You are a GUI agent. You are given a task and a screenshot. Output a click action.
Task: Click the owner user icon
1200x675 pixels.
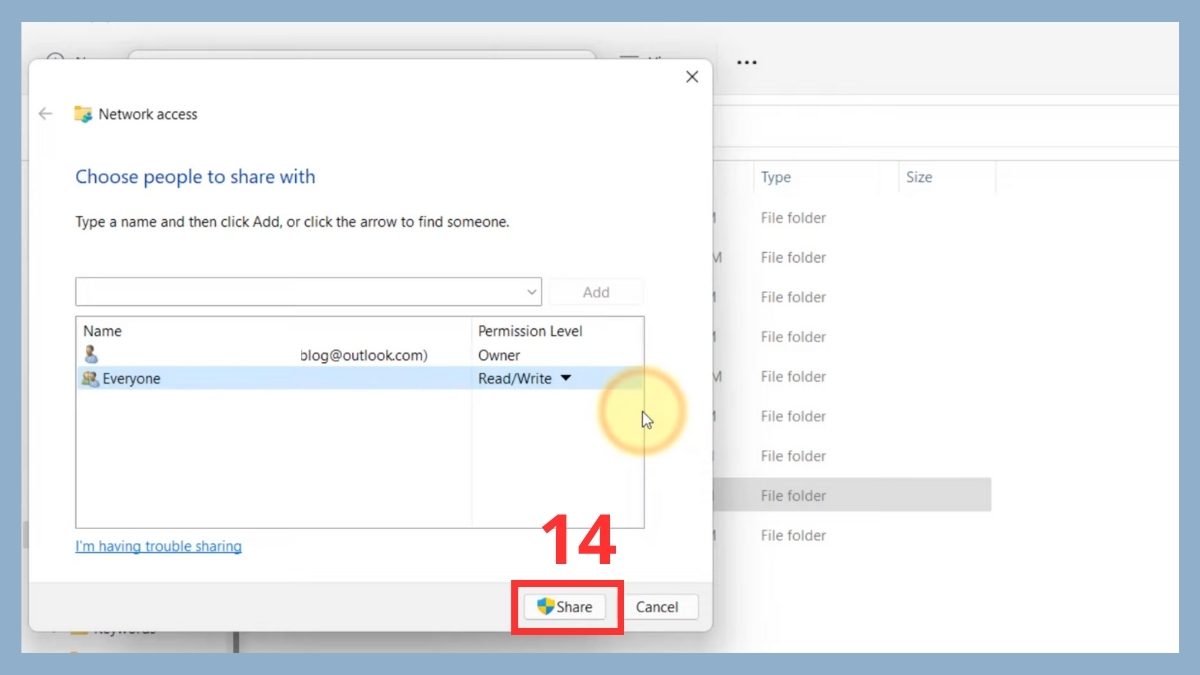91,355
